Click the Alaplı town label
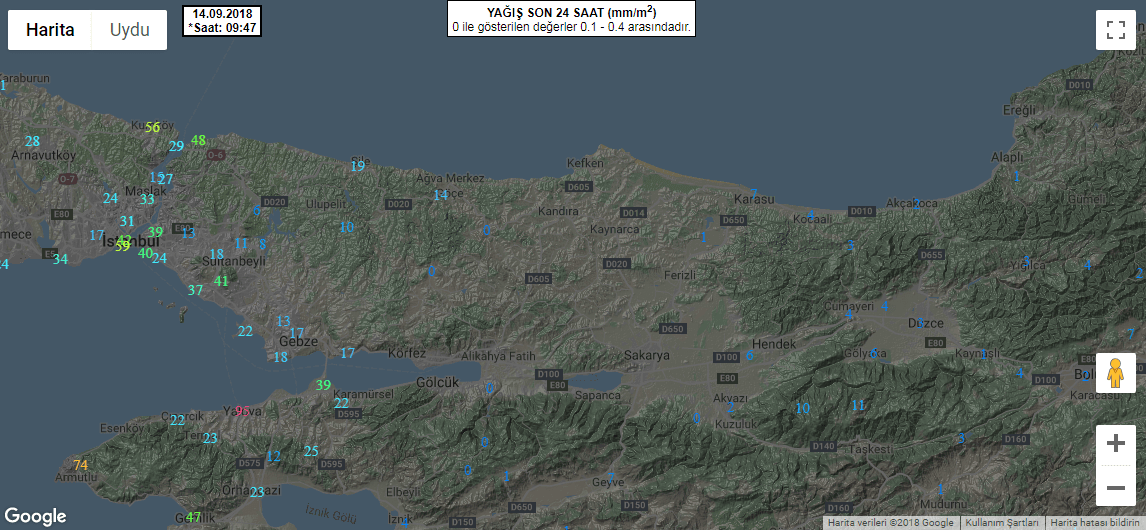The image size is (1146, 531). point(1006,157)
